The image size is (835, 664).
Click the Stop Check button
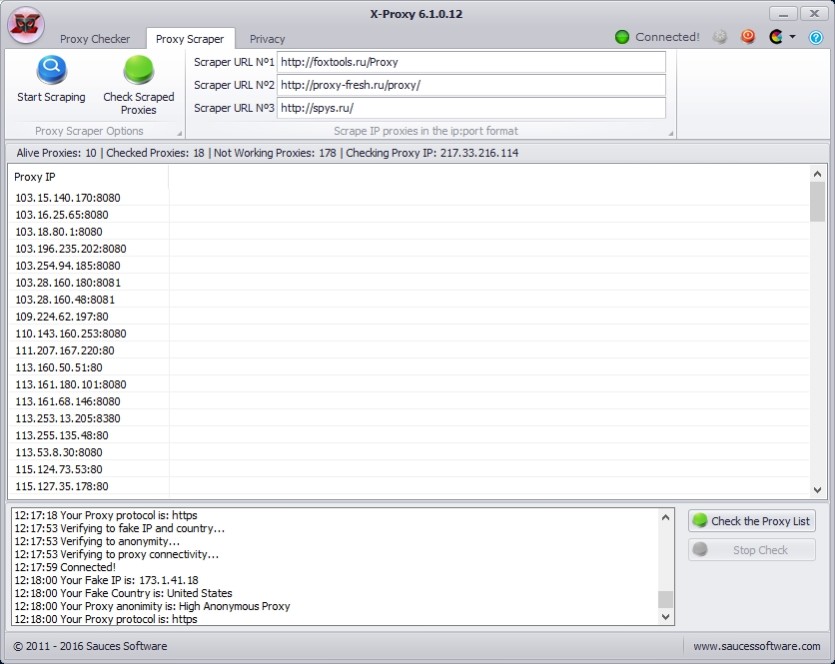click(x=751, y=550)
